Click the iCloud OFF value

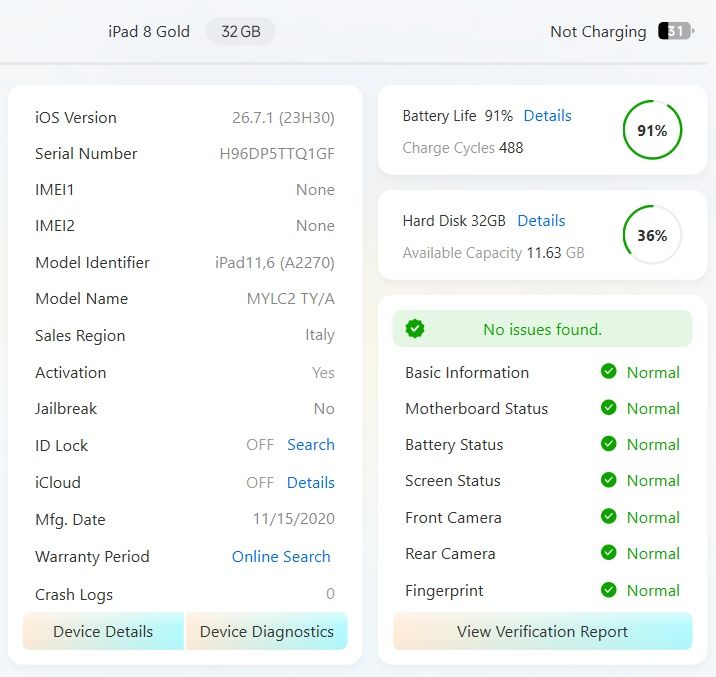click(260, 483)
